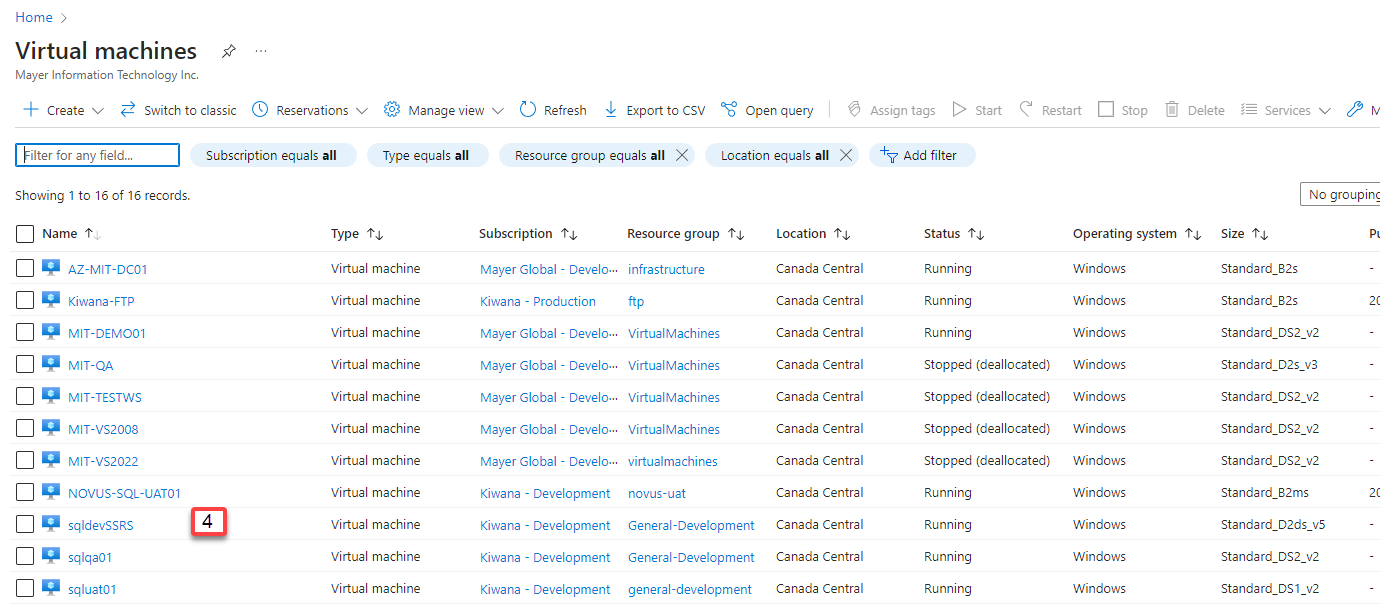The width and height of the screenshot is (1380, 605).
Task: Open the NOVUS-SQL-UAT01 virtual machine link
Action: 124,493
